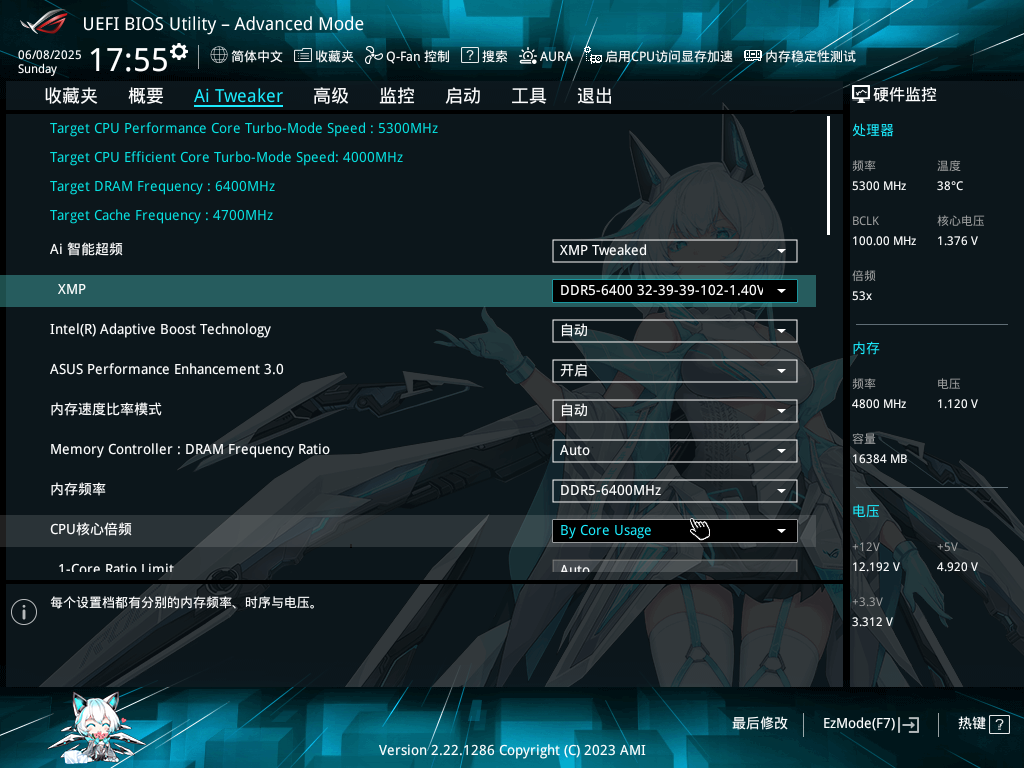The height and width of the screenshot is (768, 1024).
Task: Click the EzMode exit arrow icon
Action: 910,724
